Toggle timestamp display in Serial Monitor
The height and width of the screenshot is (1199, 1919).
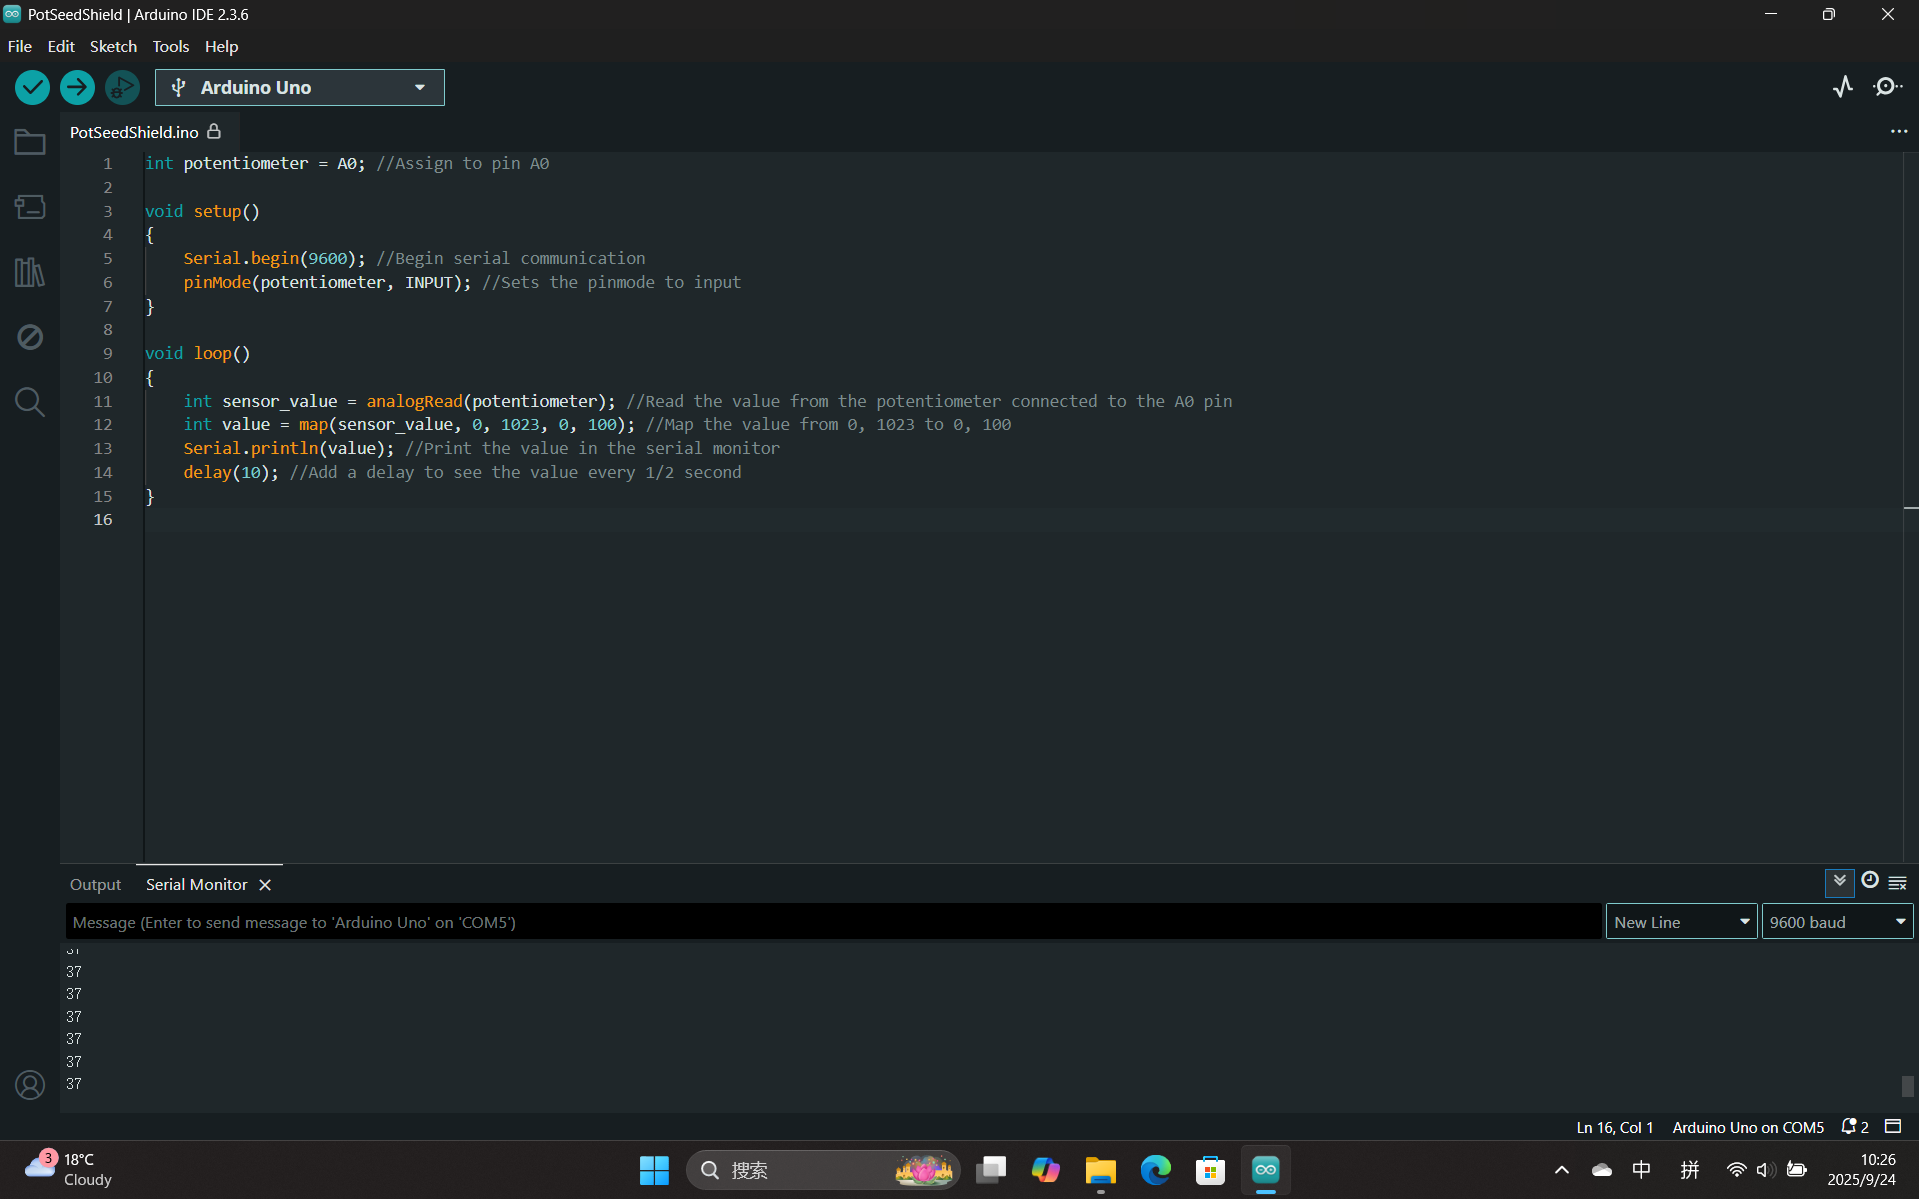[1869, 881]
